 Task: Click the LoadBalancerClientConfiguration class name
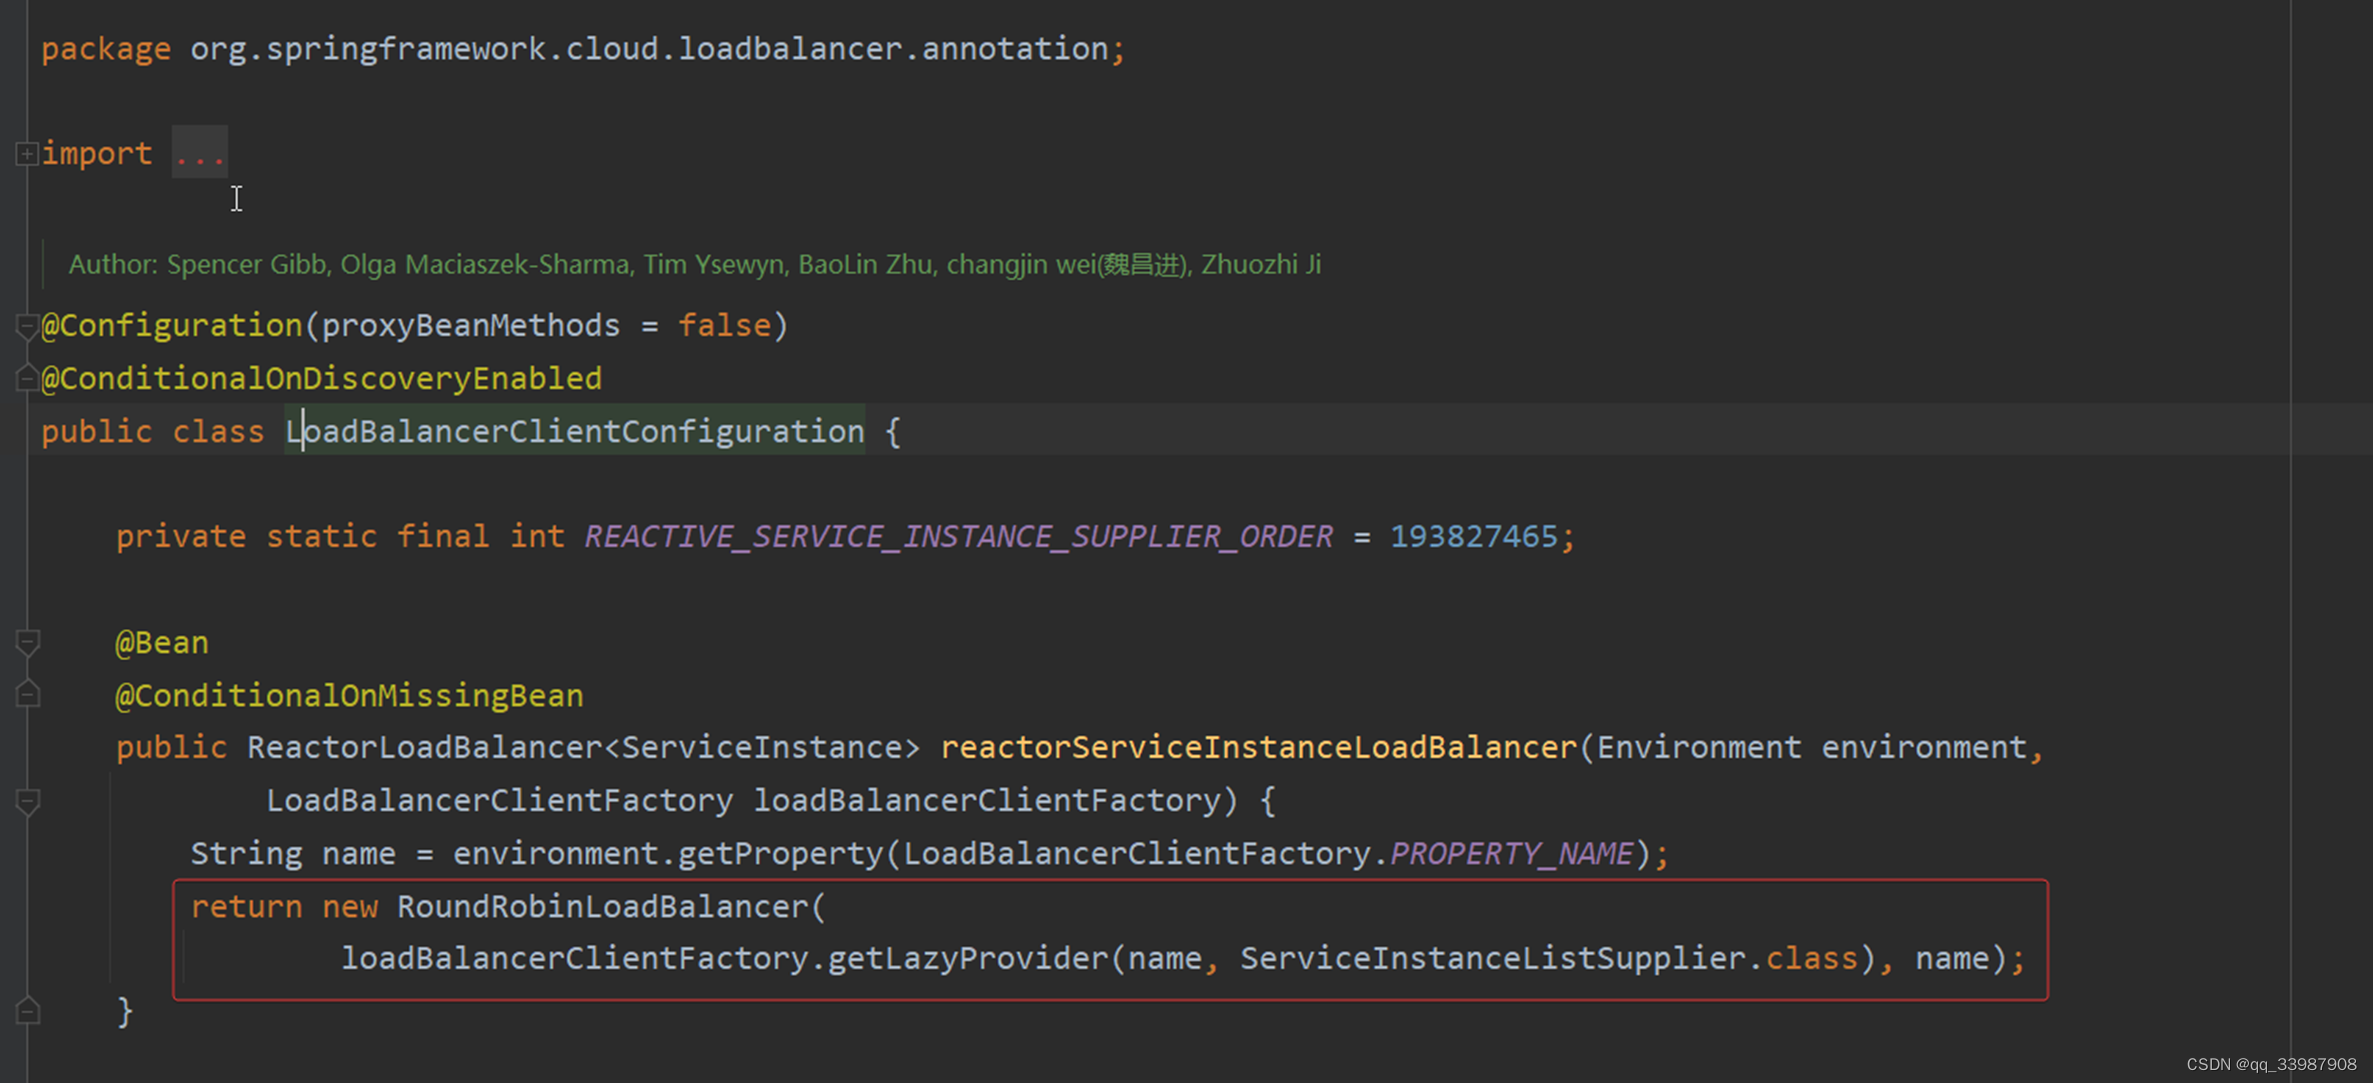point(575,431)
